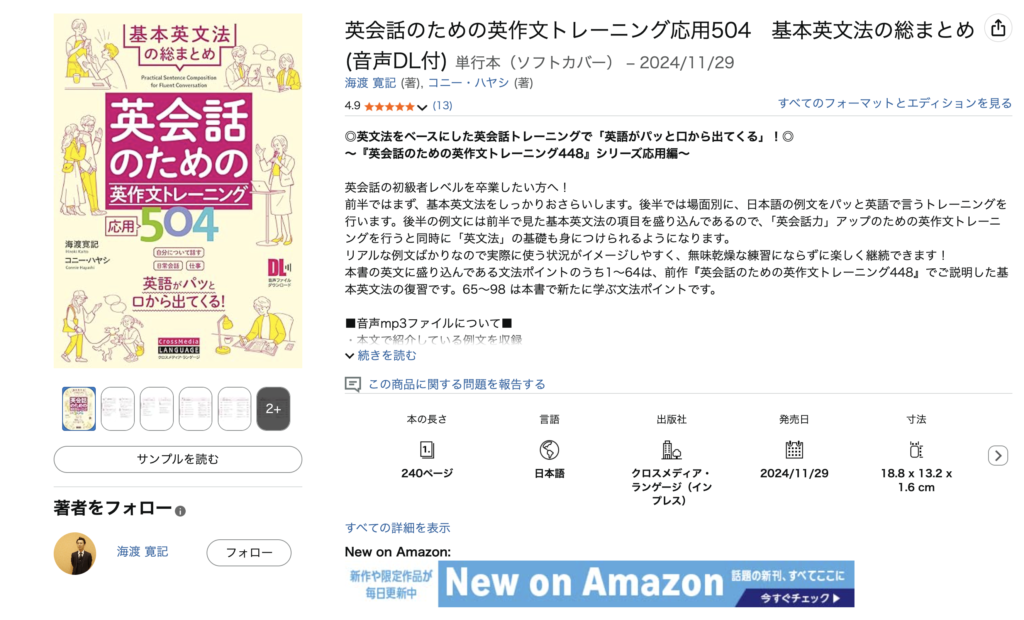Image resolution: width=1024 pixels, height=620 pixels.
Task: Click the report-issue speech bubble icon
Action: (x=352, y=384)
